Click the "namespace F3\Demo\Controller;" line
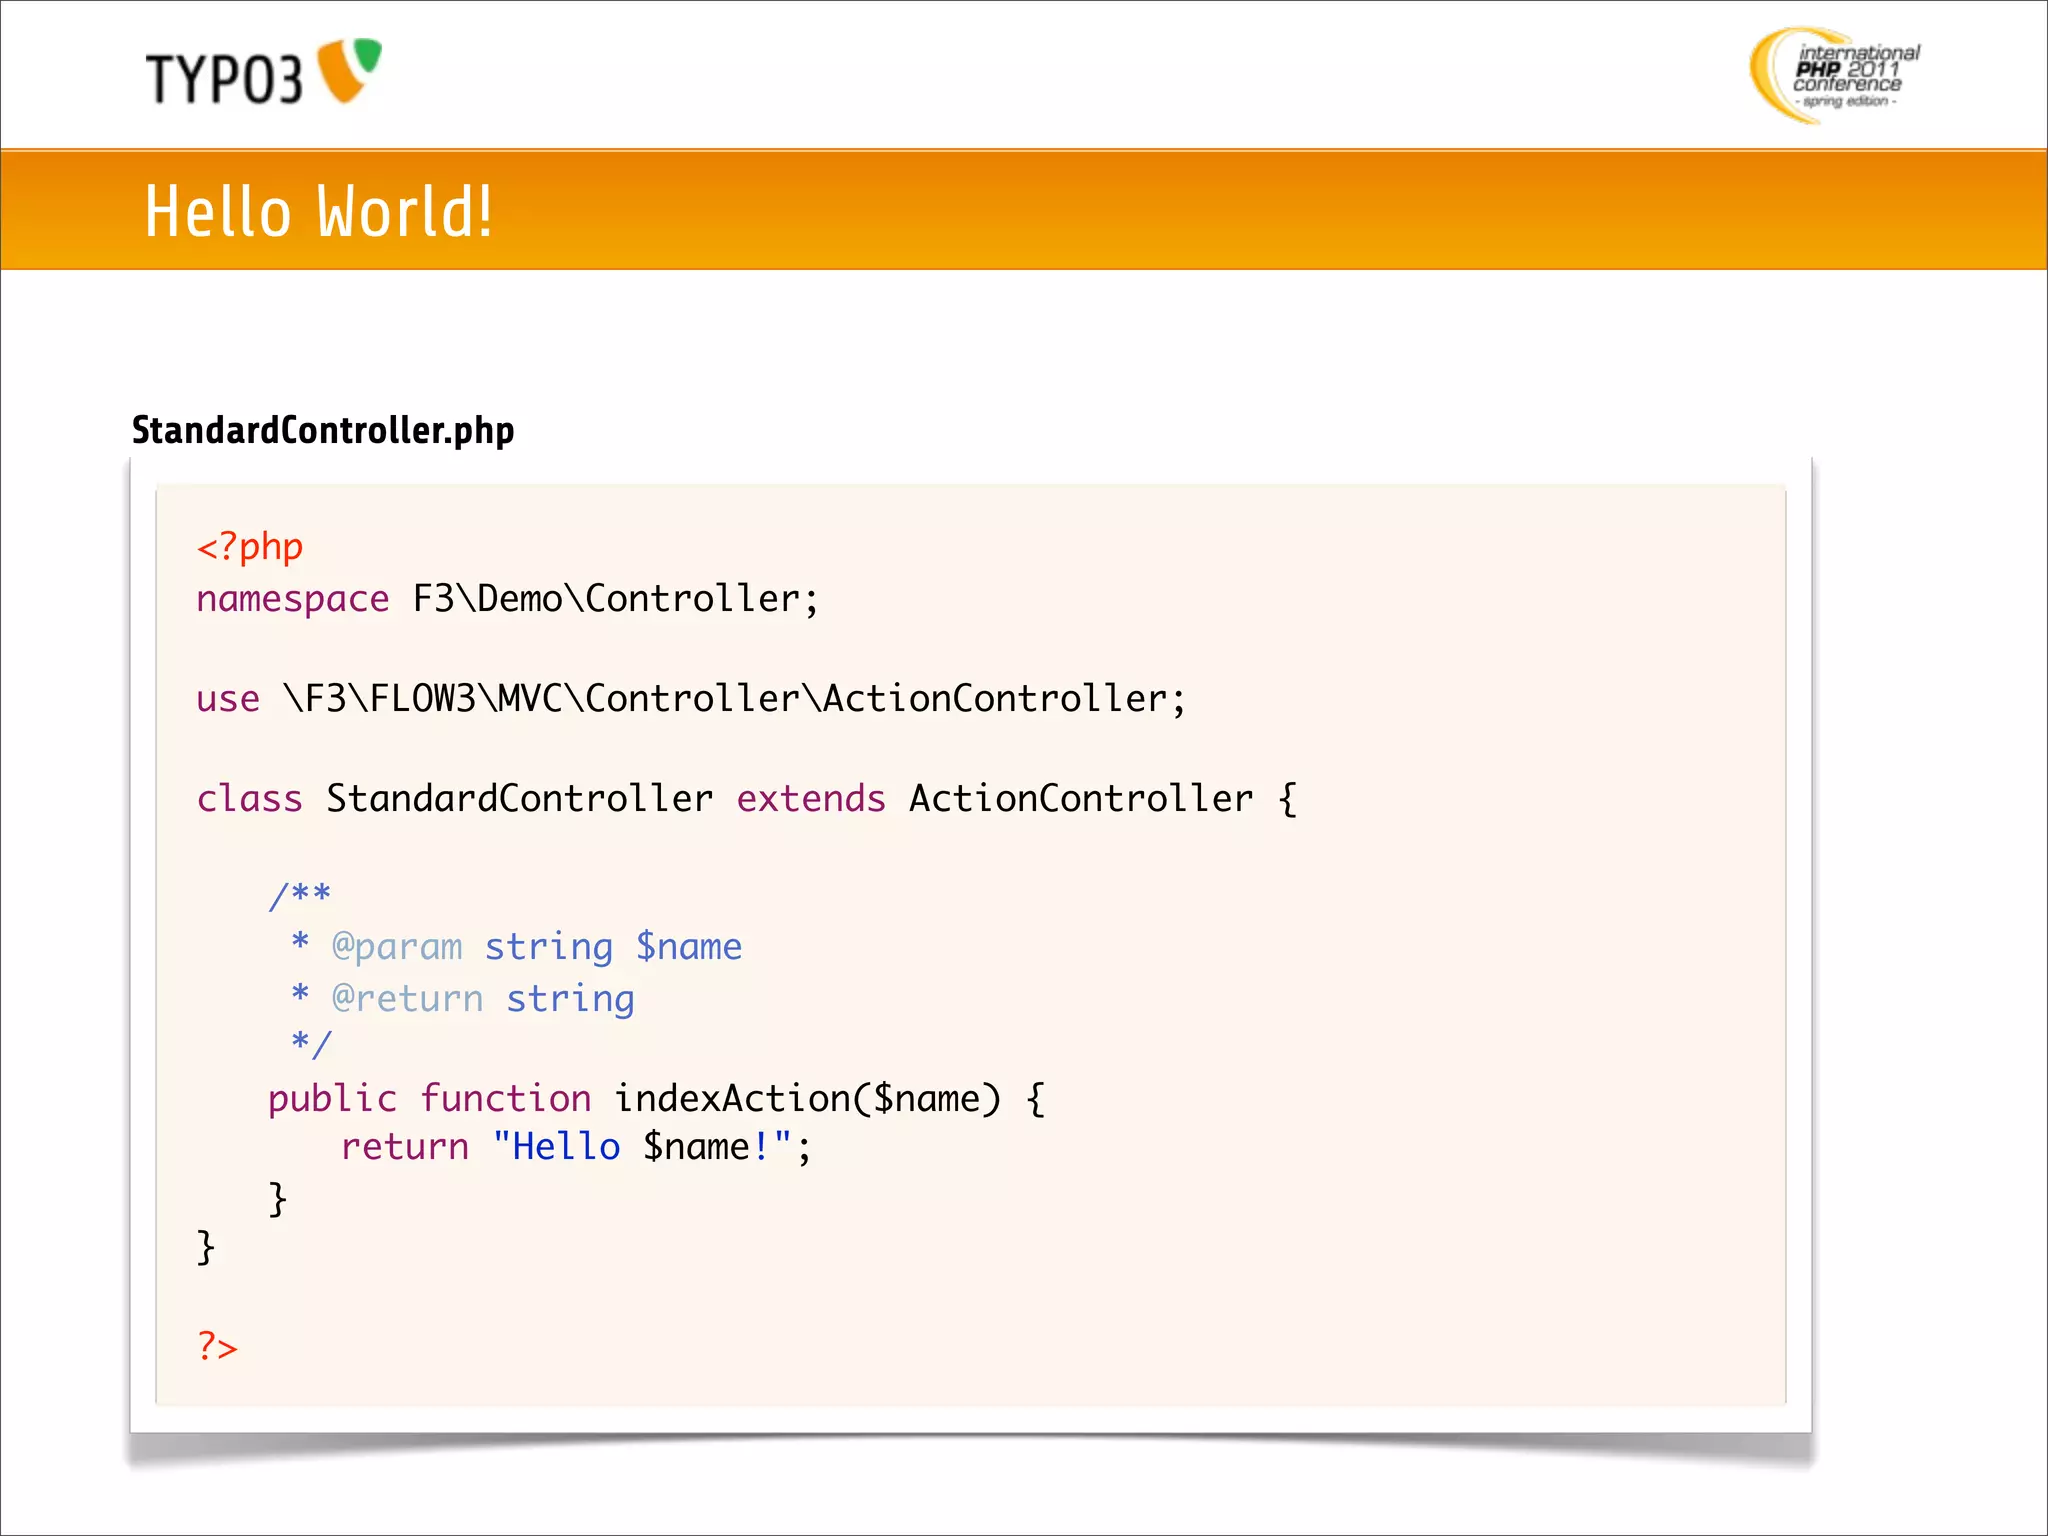This screenshot has width=2048, height=1536. pos(508,599)
